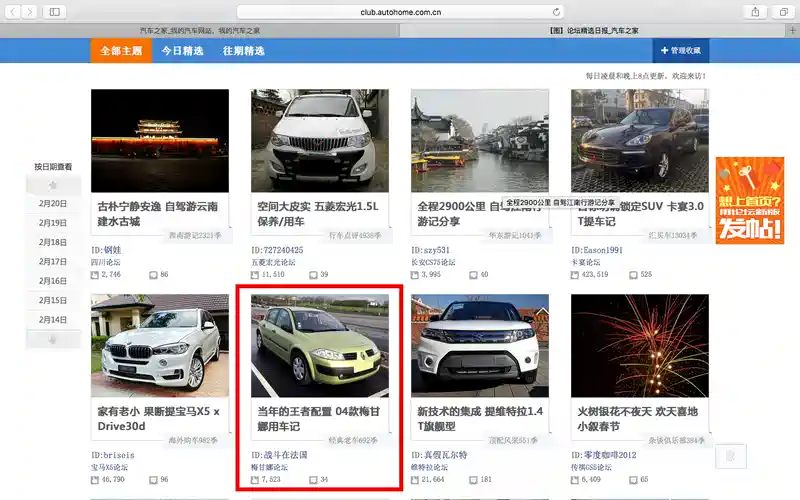The width and height of the screenshot is (800, 500).
Task: Select the 全部主题 tab
Action: [120, 51]
